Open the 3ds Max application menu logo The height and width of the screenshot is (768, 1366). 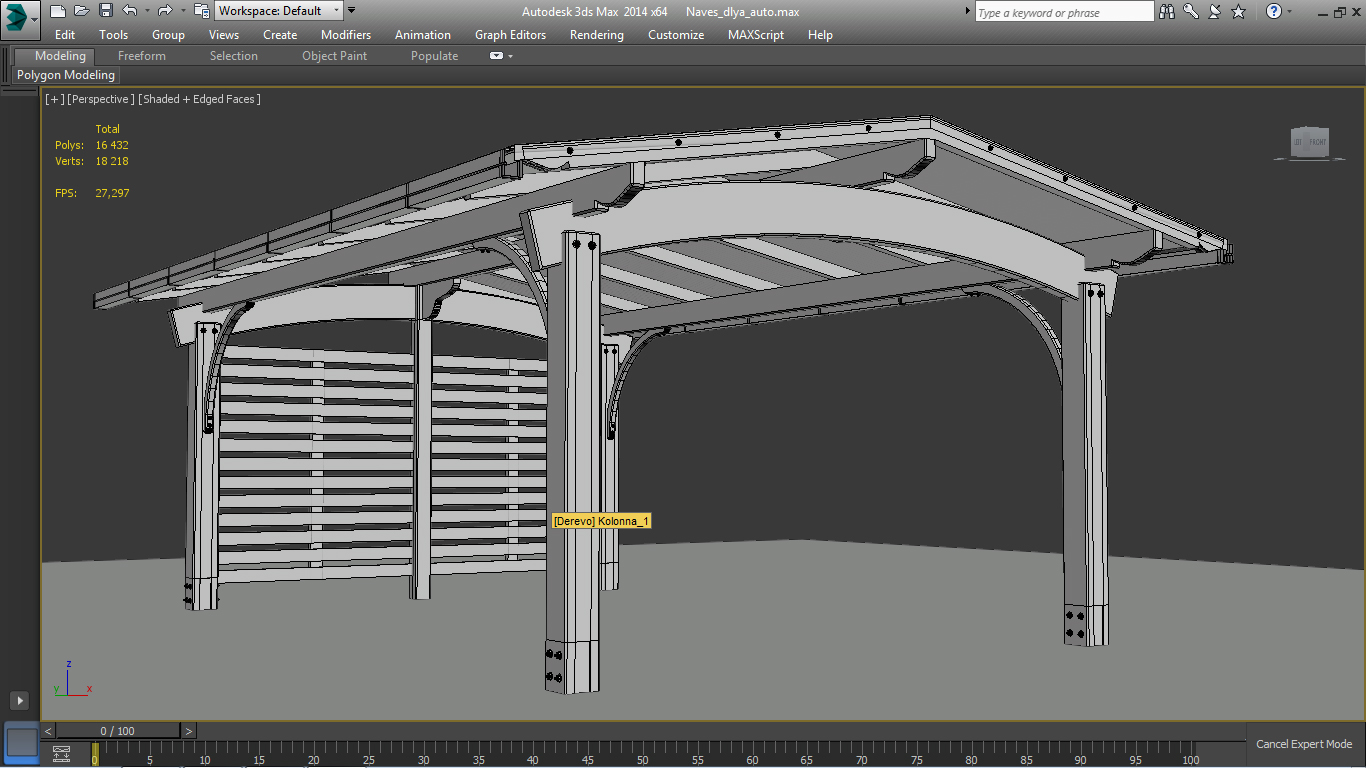point(20,19)
